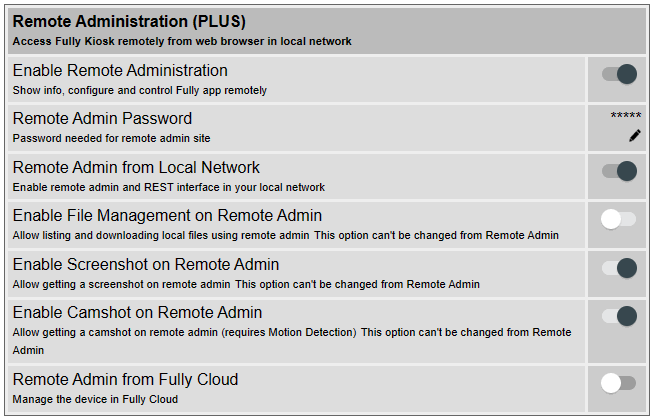Turn on Remote Admin from Fully Cloud
This screenshot has height=420, width=654.
tap(619, 383)
